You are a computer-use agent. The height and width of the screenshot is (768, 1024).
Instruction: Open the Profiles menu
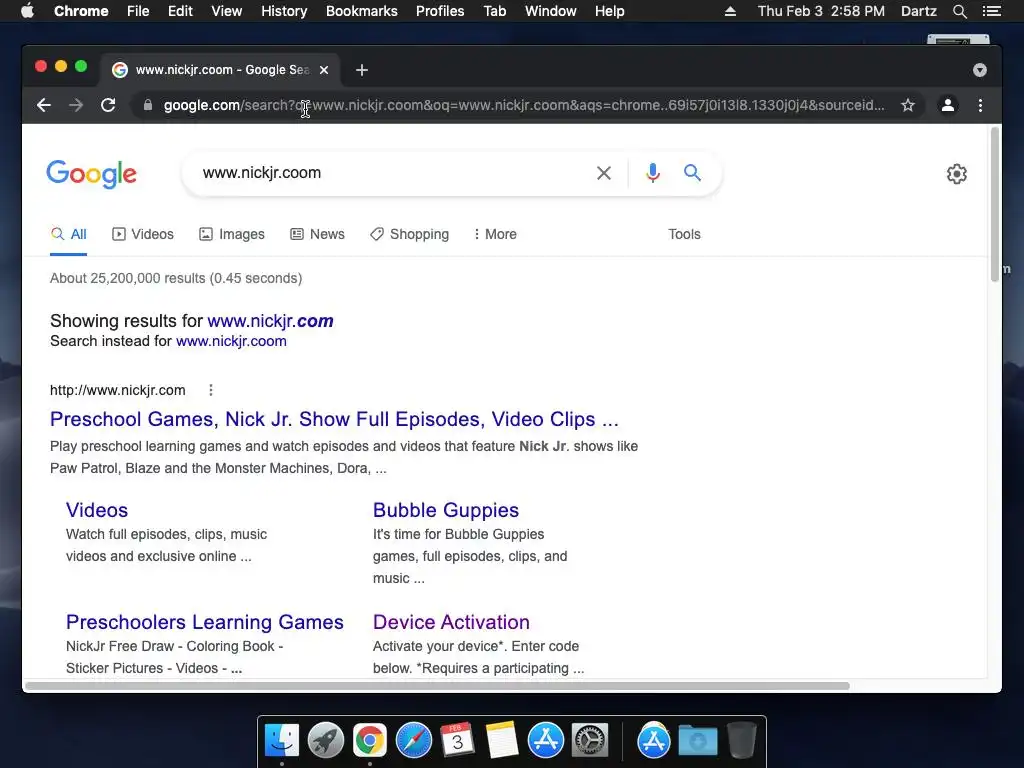tap(440, 11)
